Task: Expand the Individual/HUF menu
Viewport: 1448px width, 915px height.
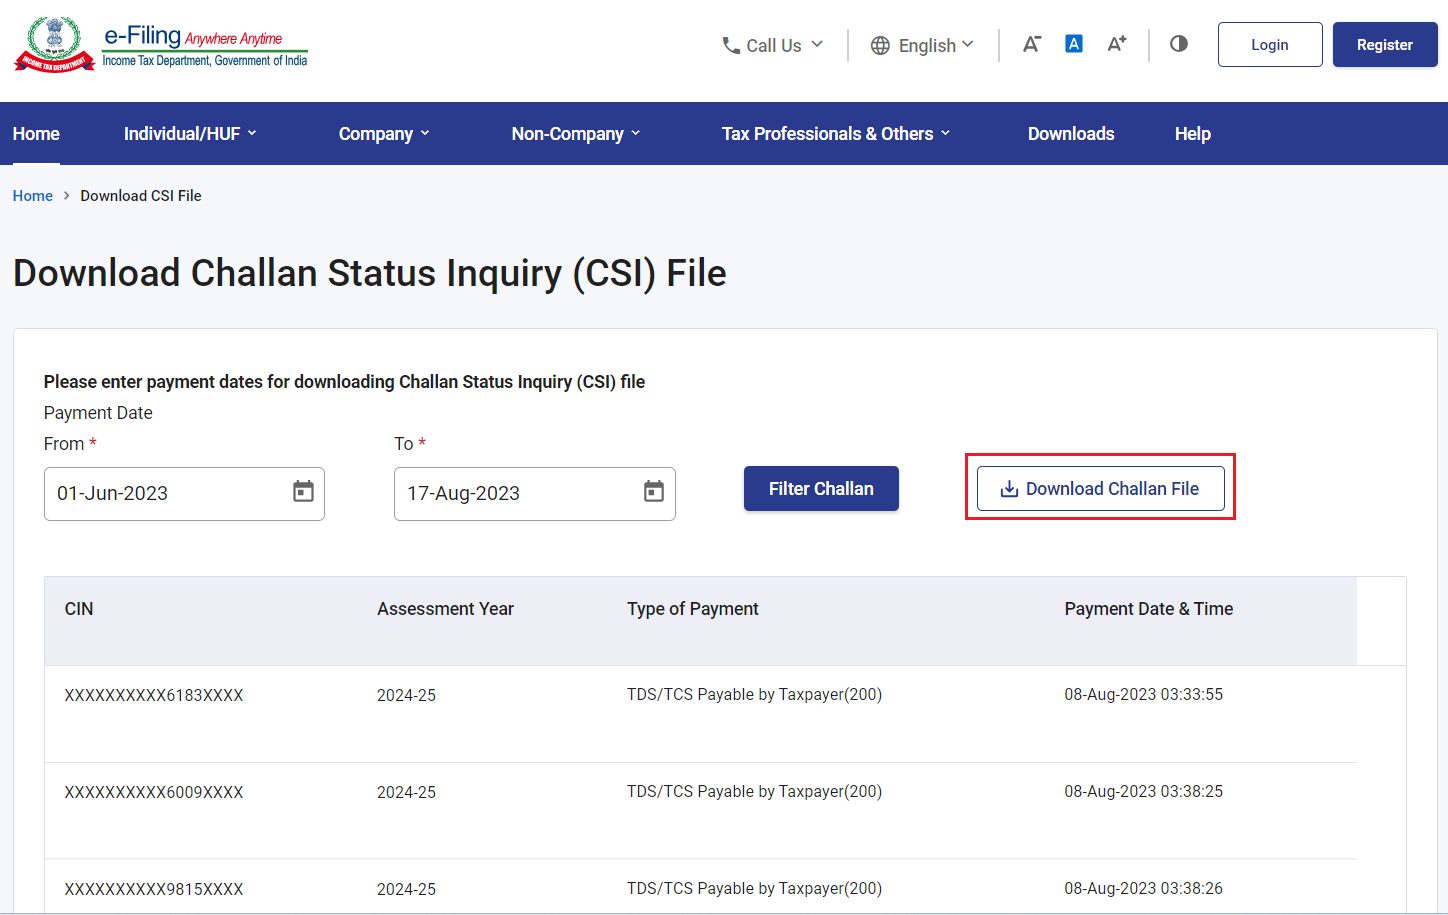Action: [190, 134]
